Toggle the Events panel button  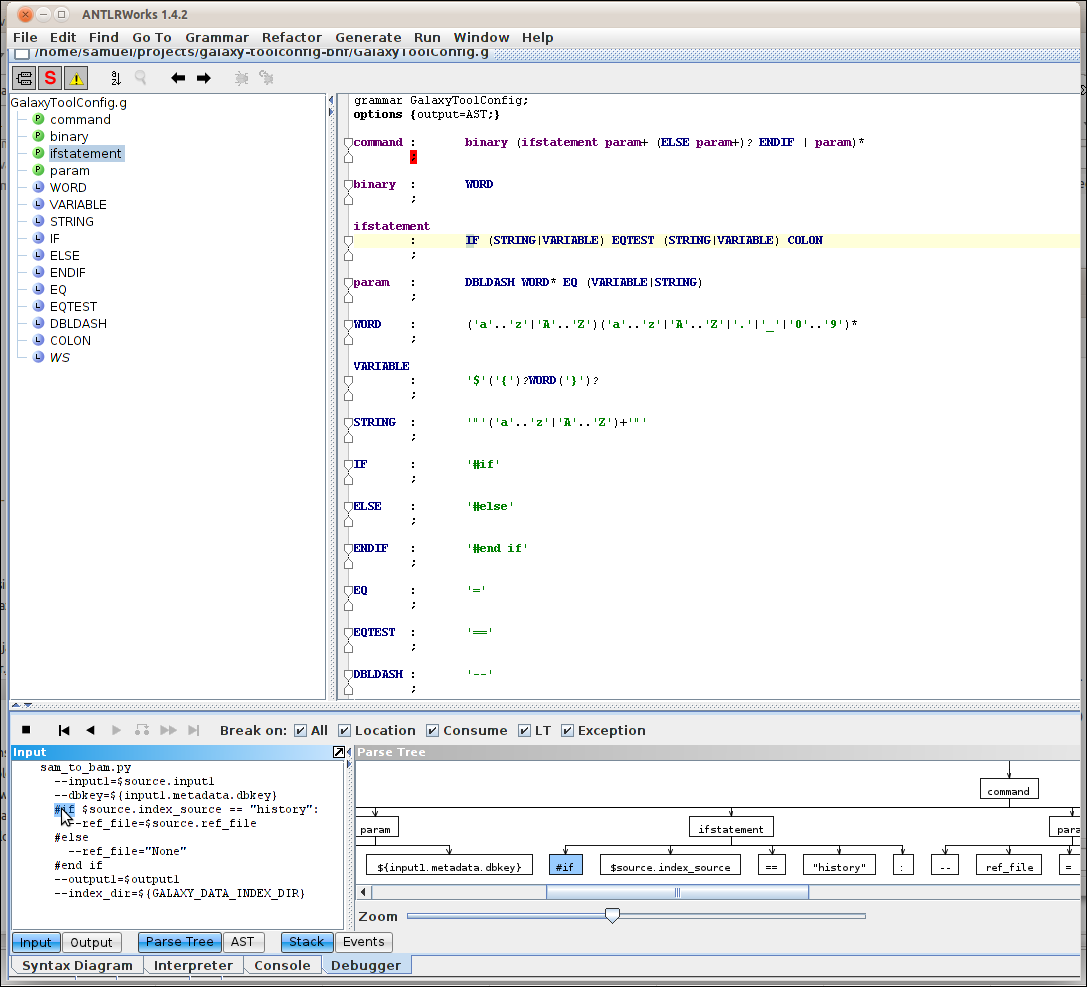coord(364,942)
